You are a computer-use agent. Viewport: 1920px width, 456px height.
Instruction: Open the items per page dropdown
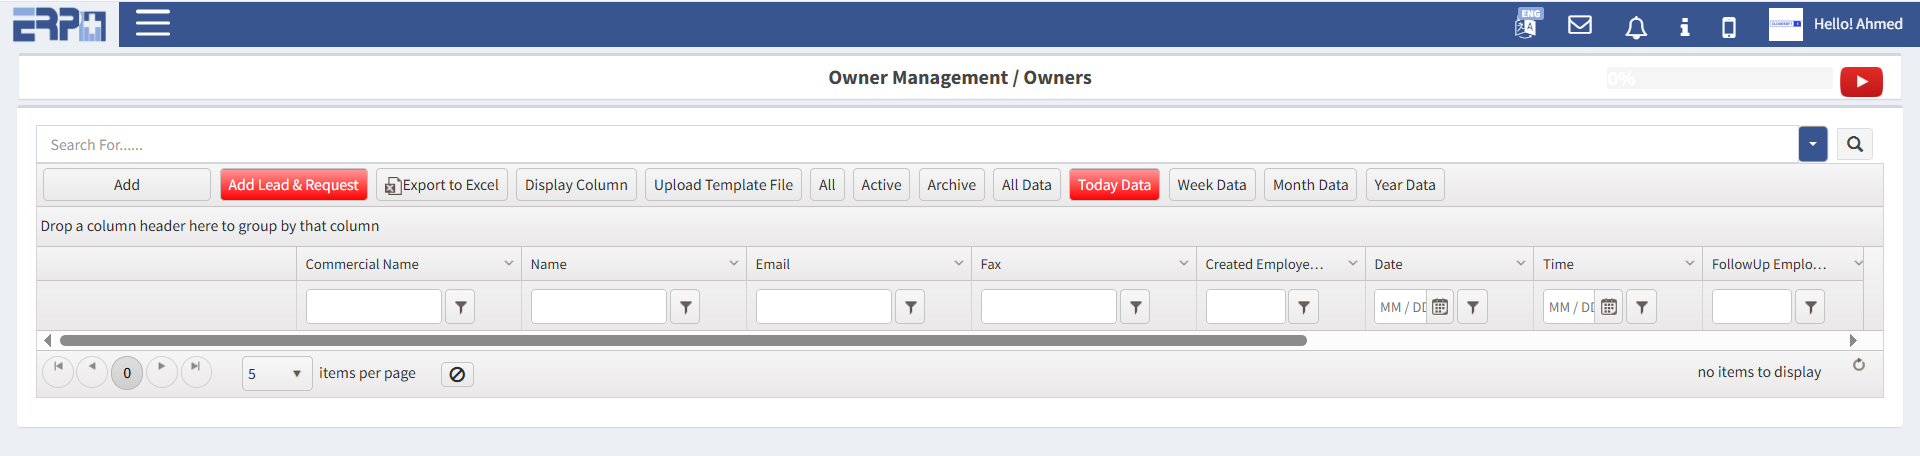pos(277,374)
